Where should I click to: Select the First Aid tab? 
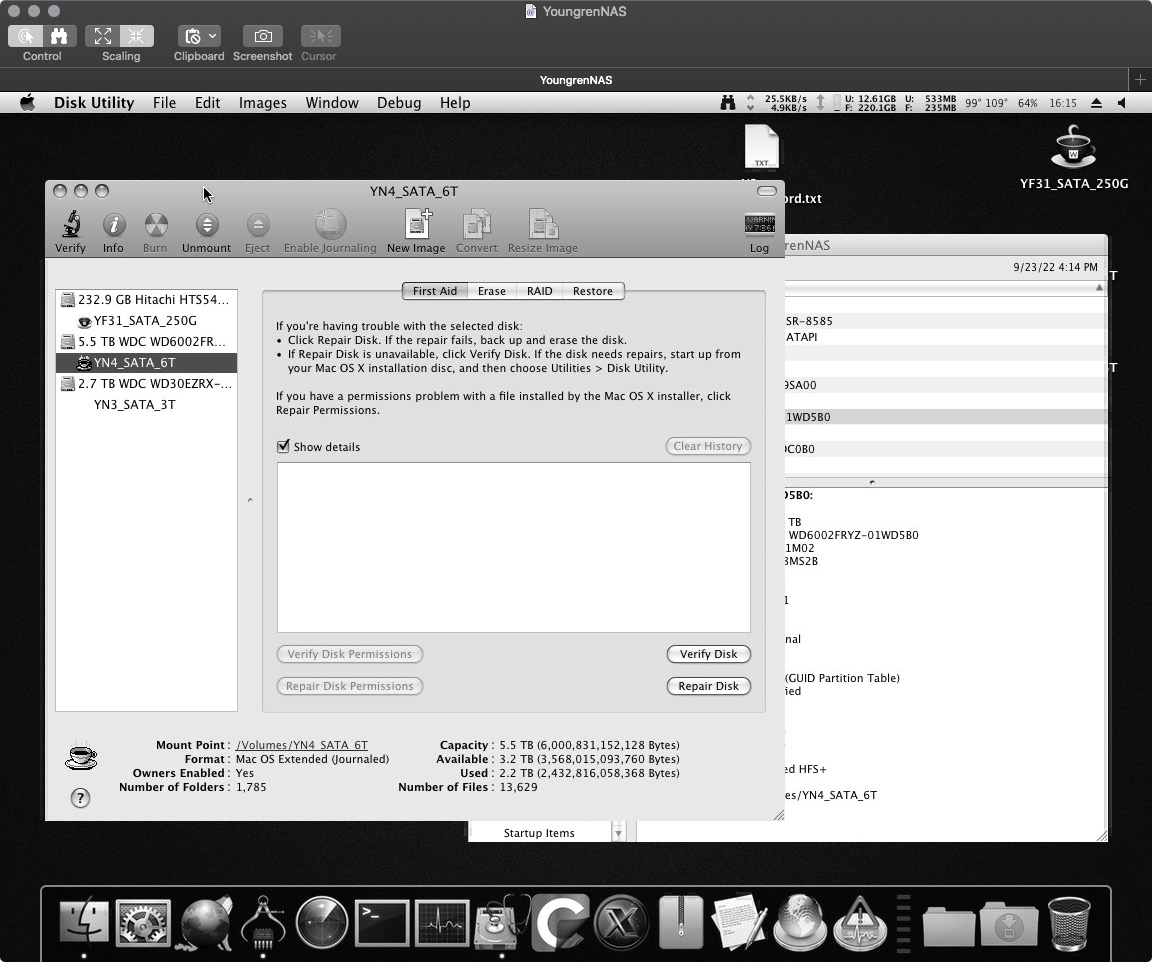[x=435, y=291]
